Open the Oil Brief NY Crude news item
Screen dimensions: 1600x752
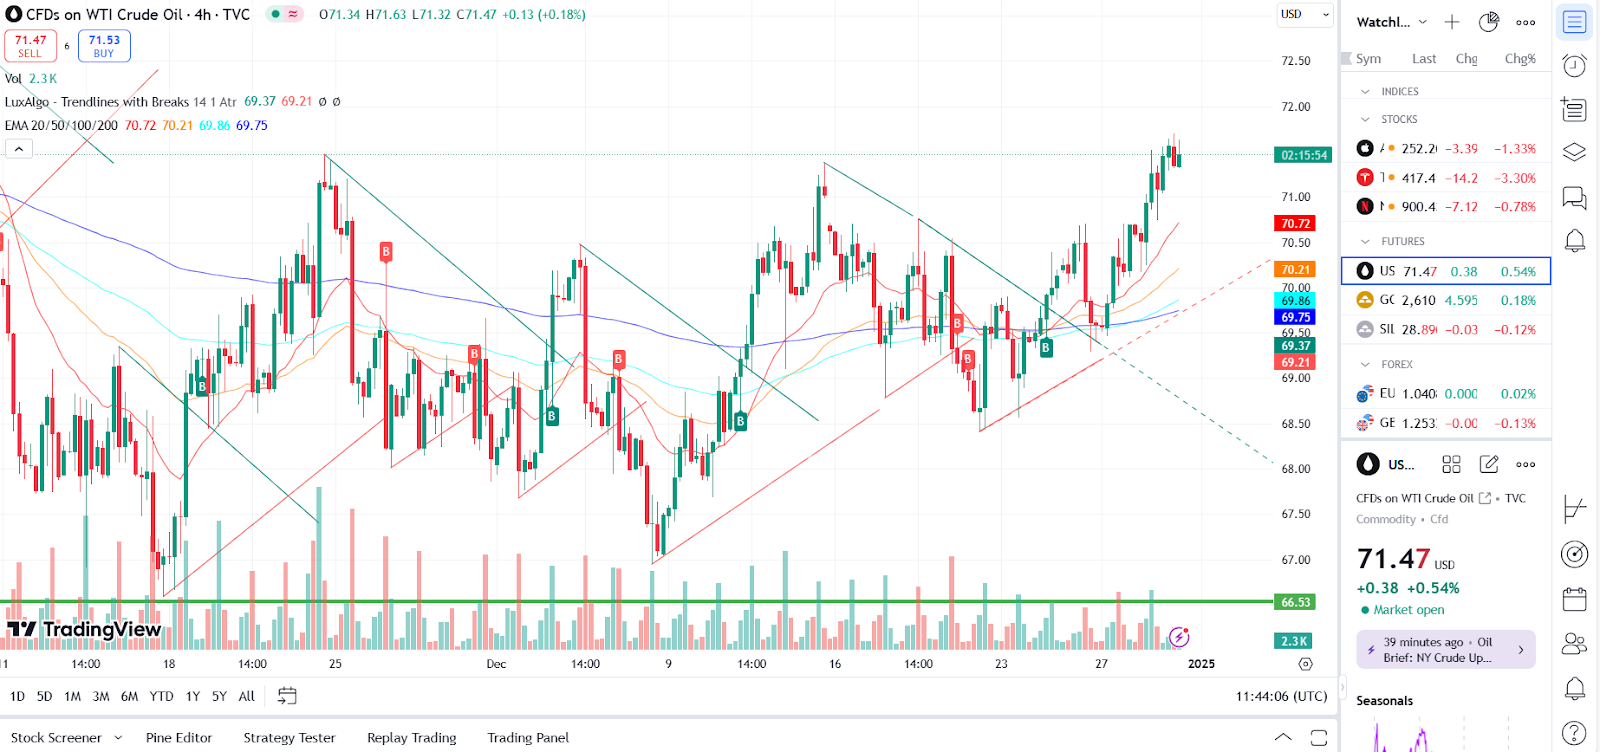(1445, 650)
